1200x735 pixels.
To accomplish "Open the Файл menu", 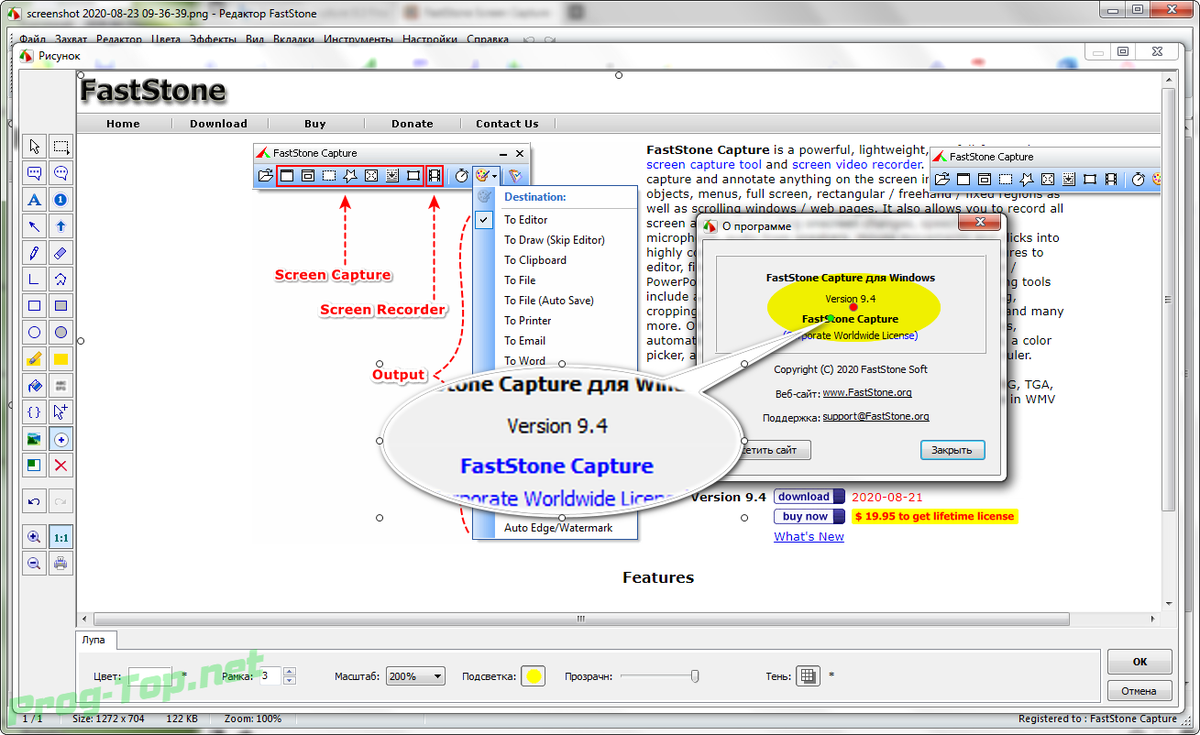I will click(33, 40).
